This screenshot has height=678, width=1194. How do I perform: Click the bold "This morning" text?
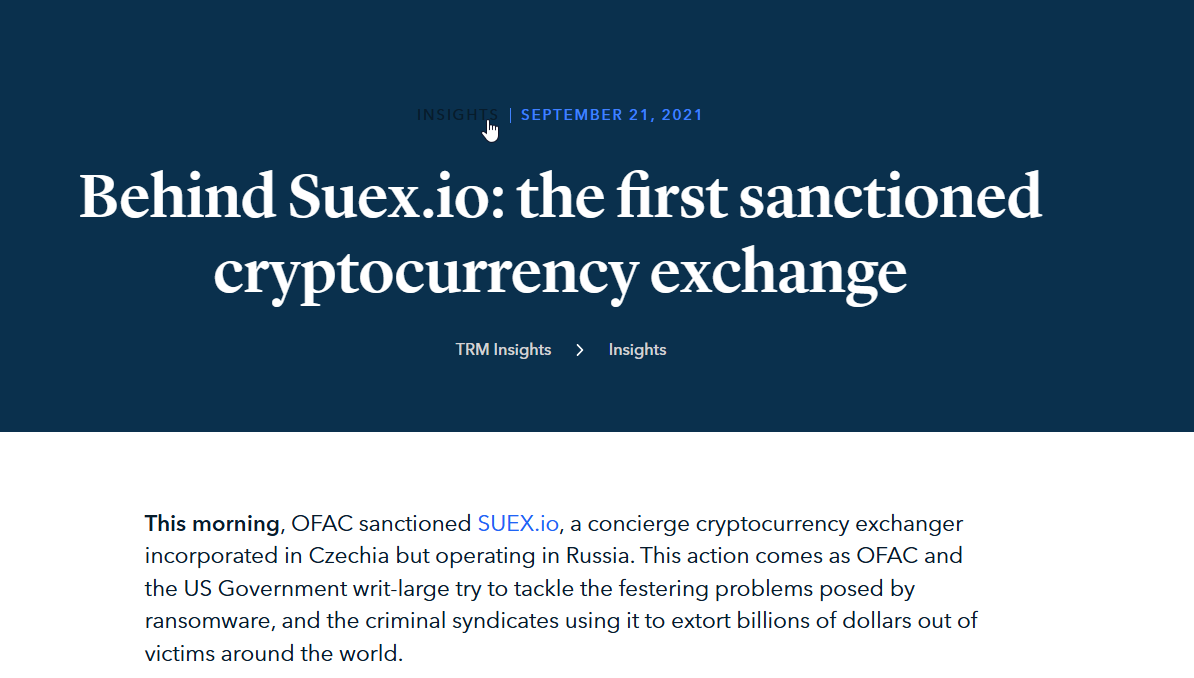212,523
